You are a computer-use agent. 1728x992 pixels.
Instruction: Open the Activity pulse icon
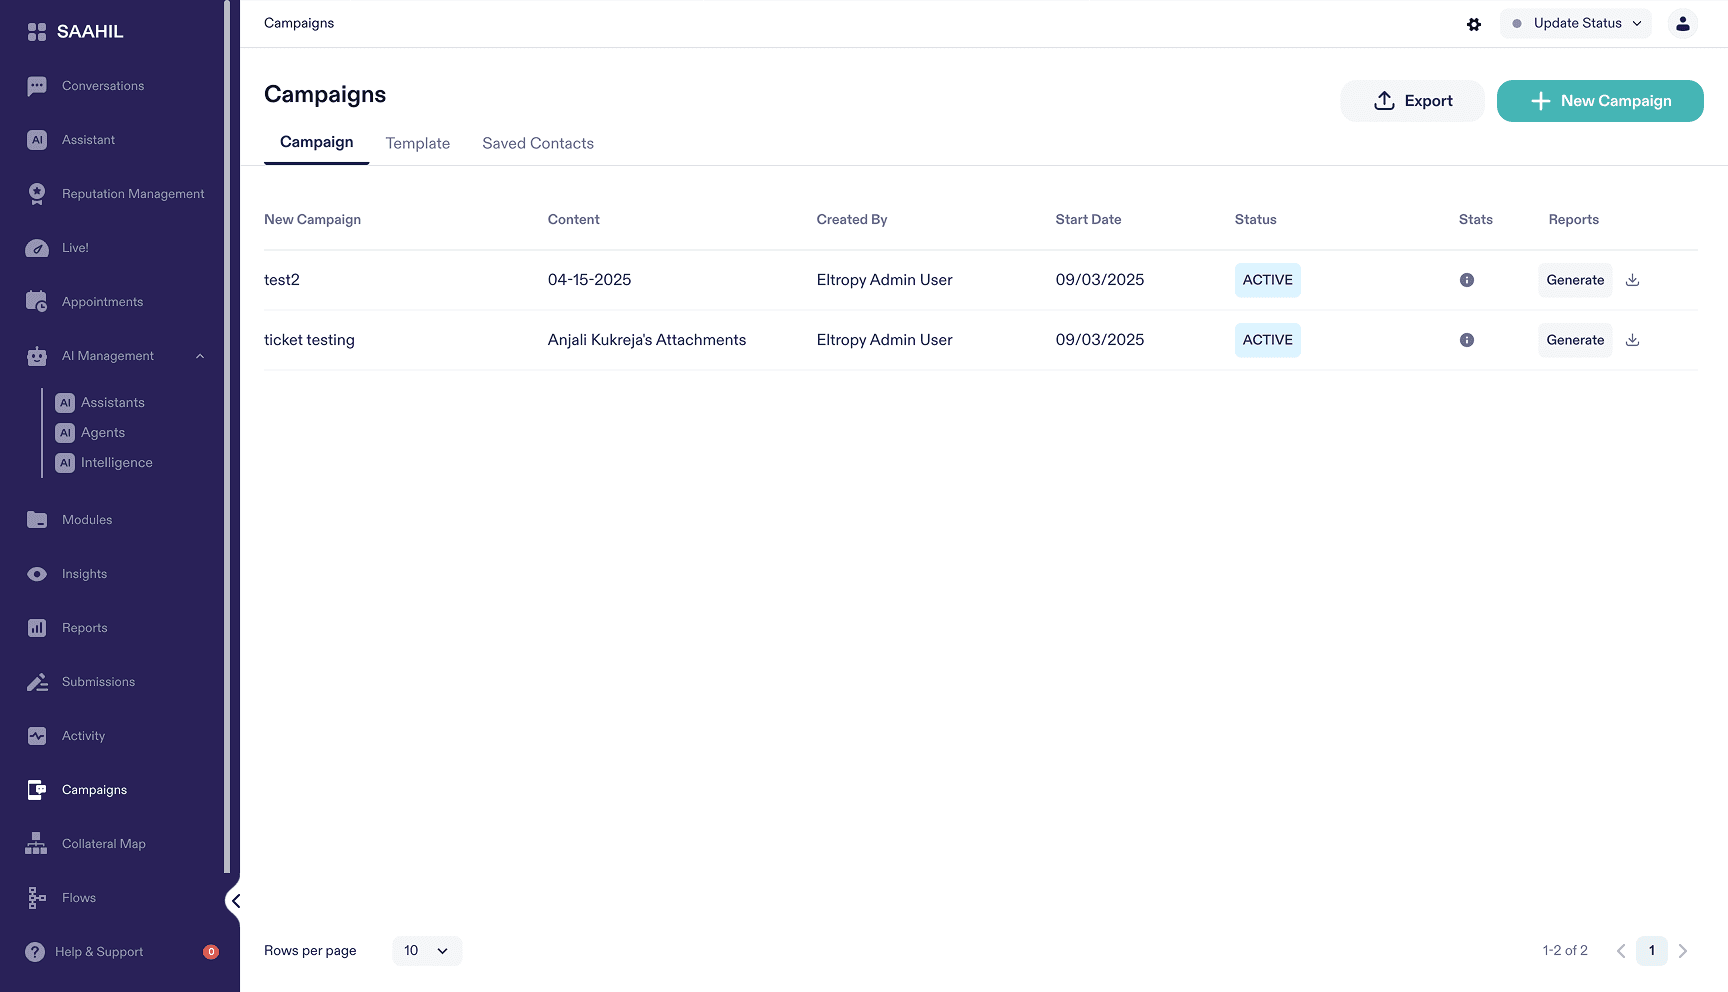tap(37, 736)
